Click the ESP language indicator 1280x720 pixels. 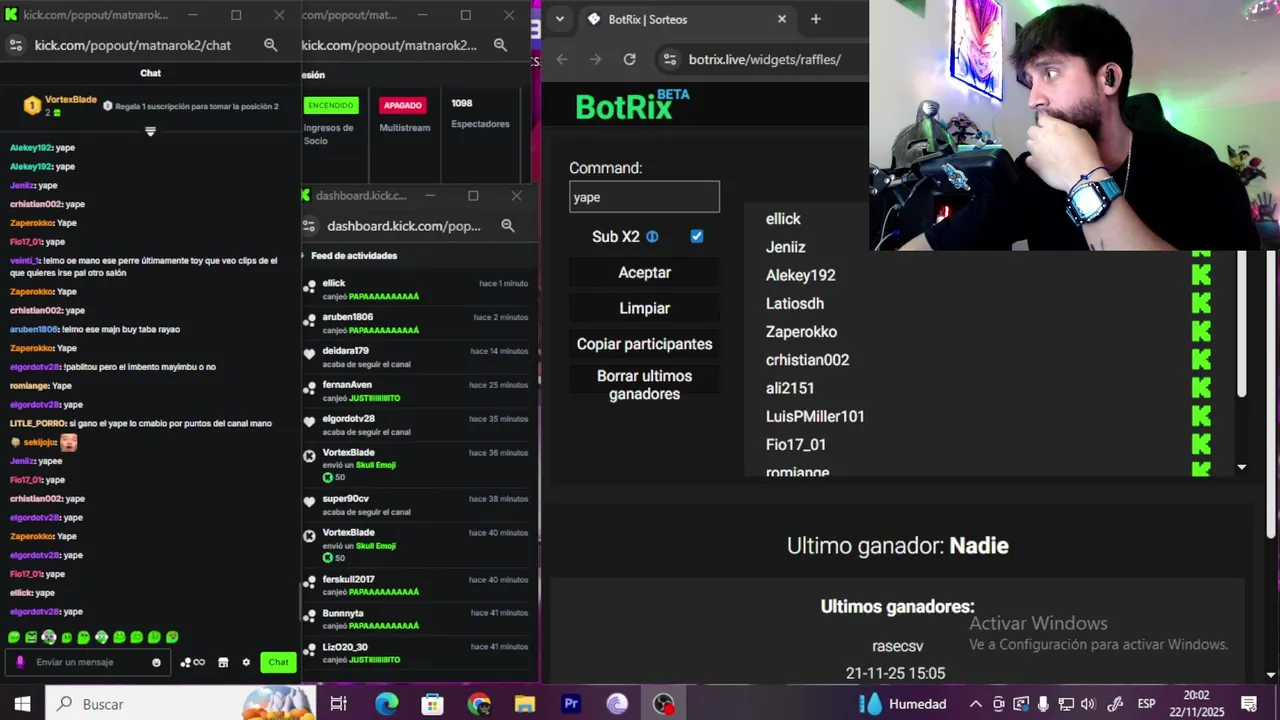tap(1146, 704)
